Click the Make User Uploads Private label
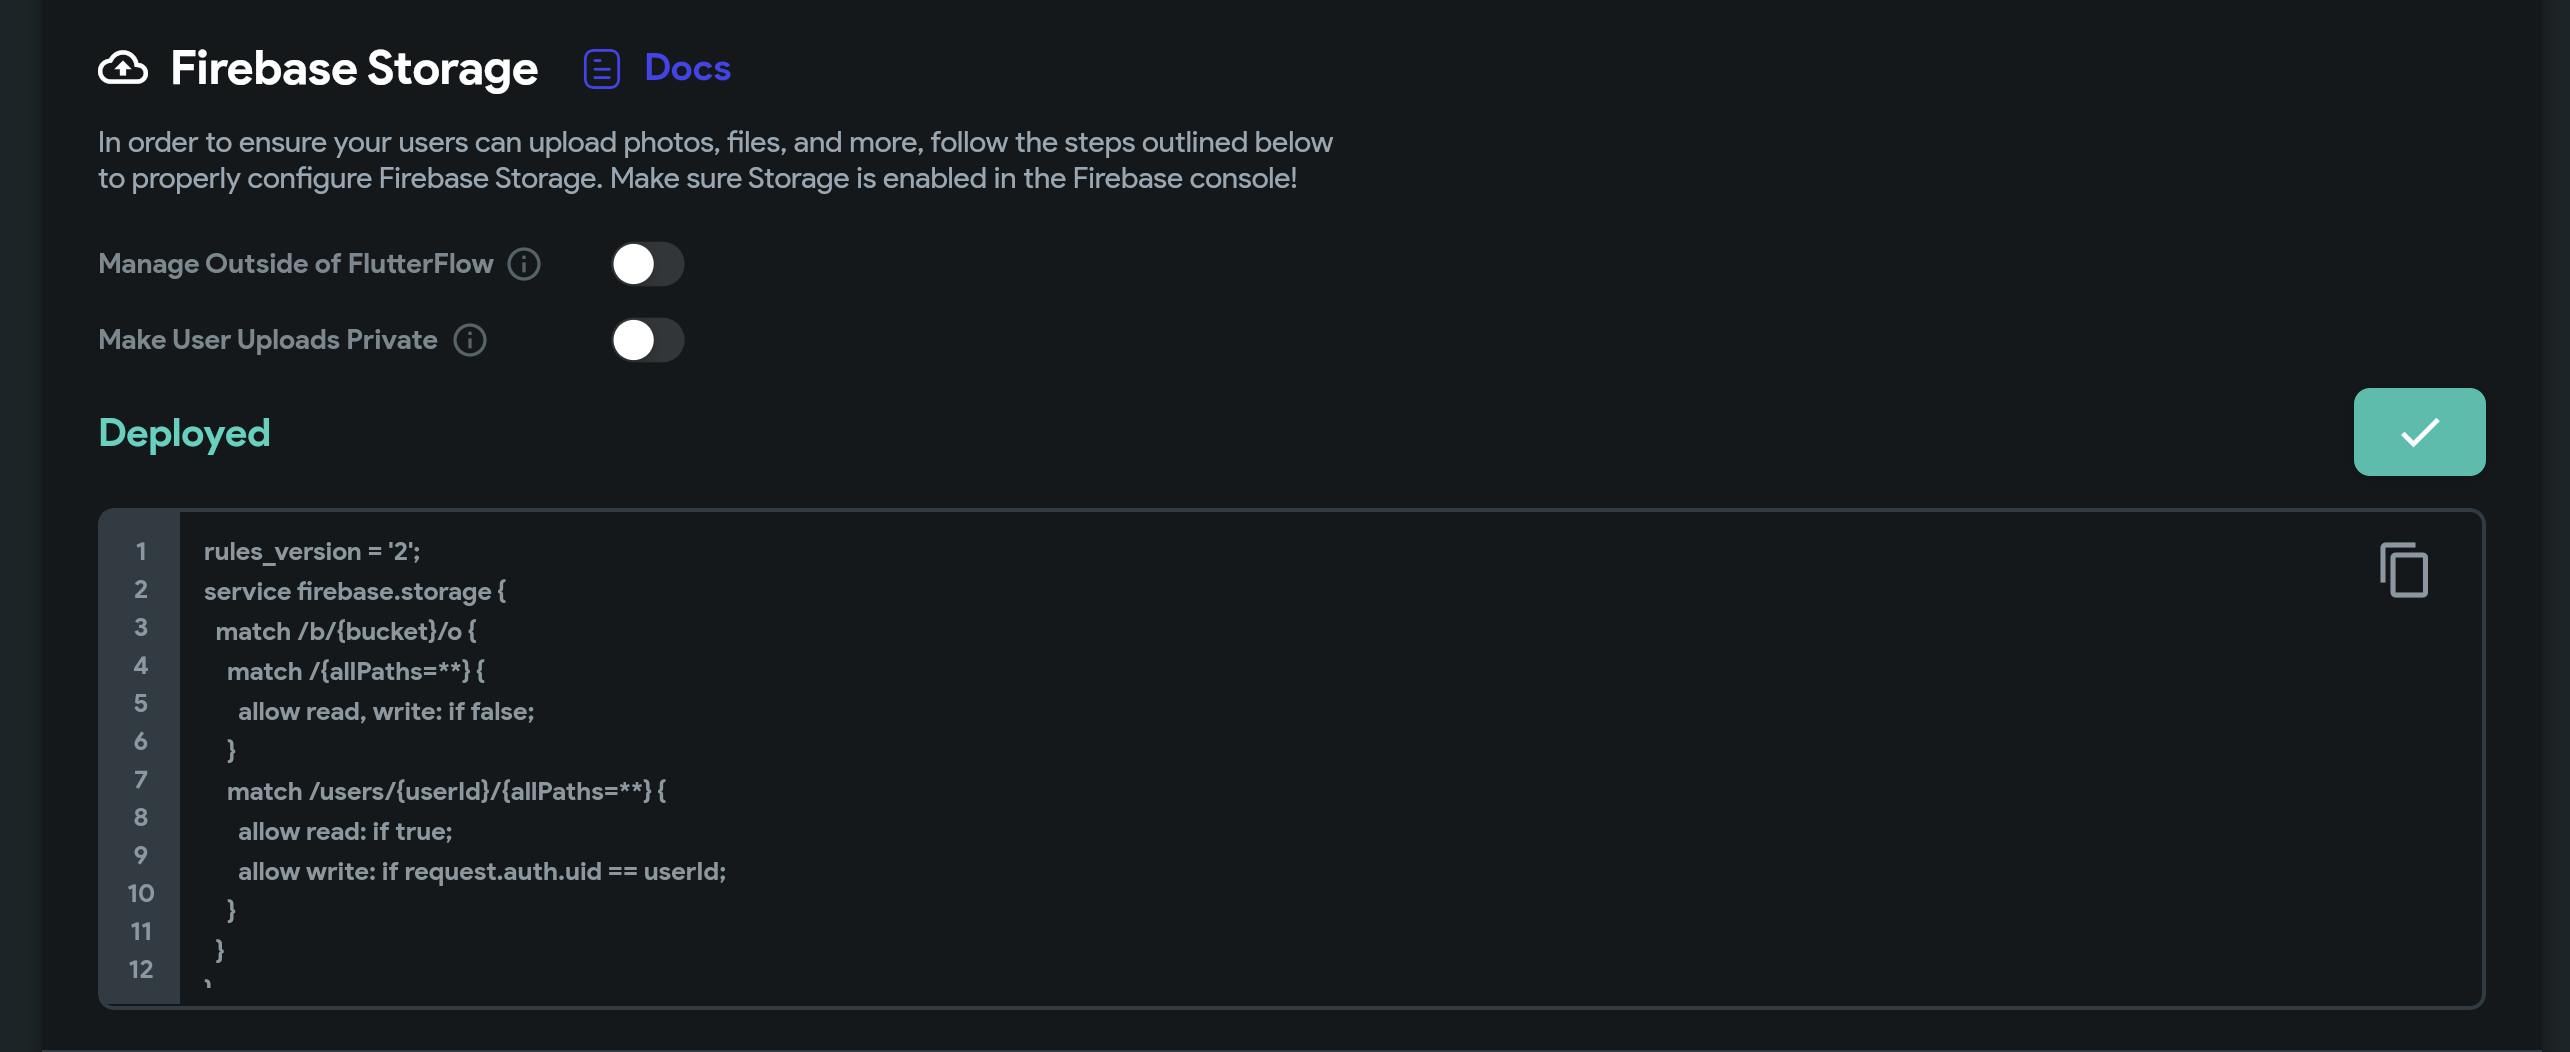Image resolution: width=2570 pixels, height=1052 pixels. pyautogui.click(x=267, y=340)
